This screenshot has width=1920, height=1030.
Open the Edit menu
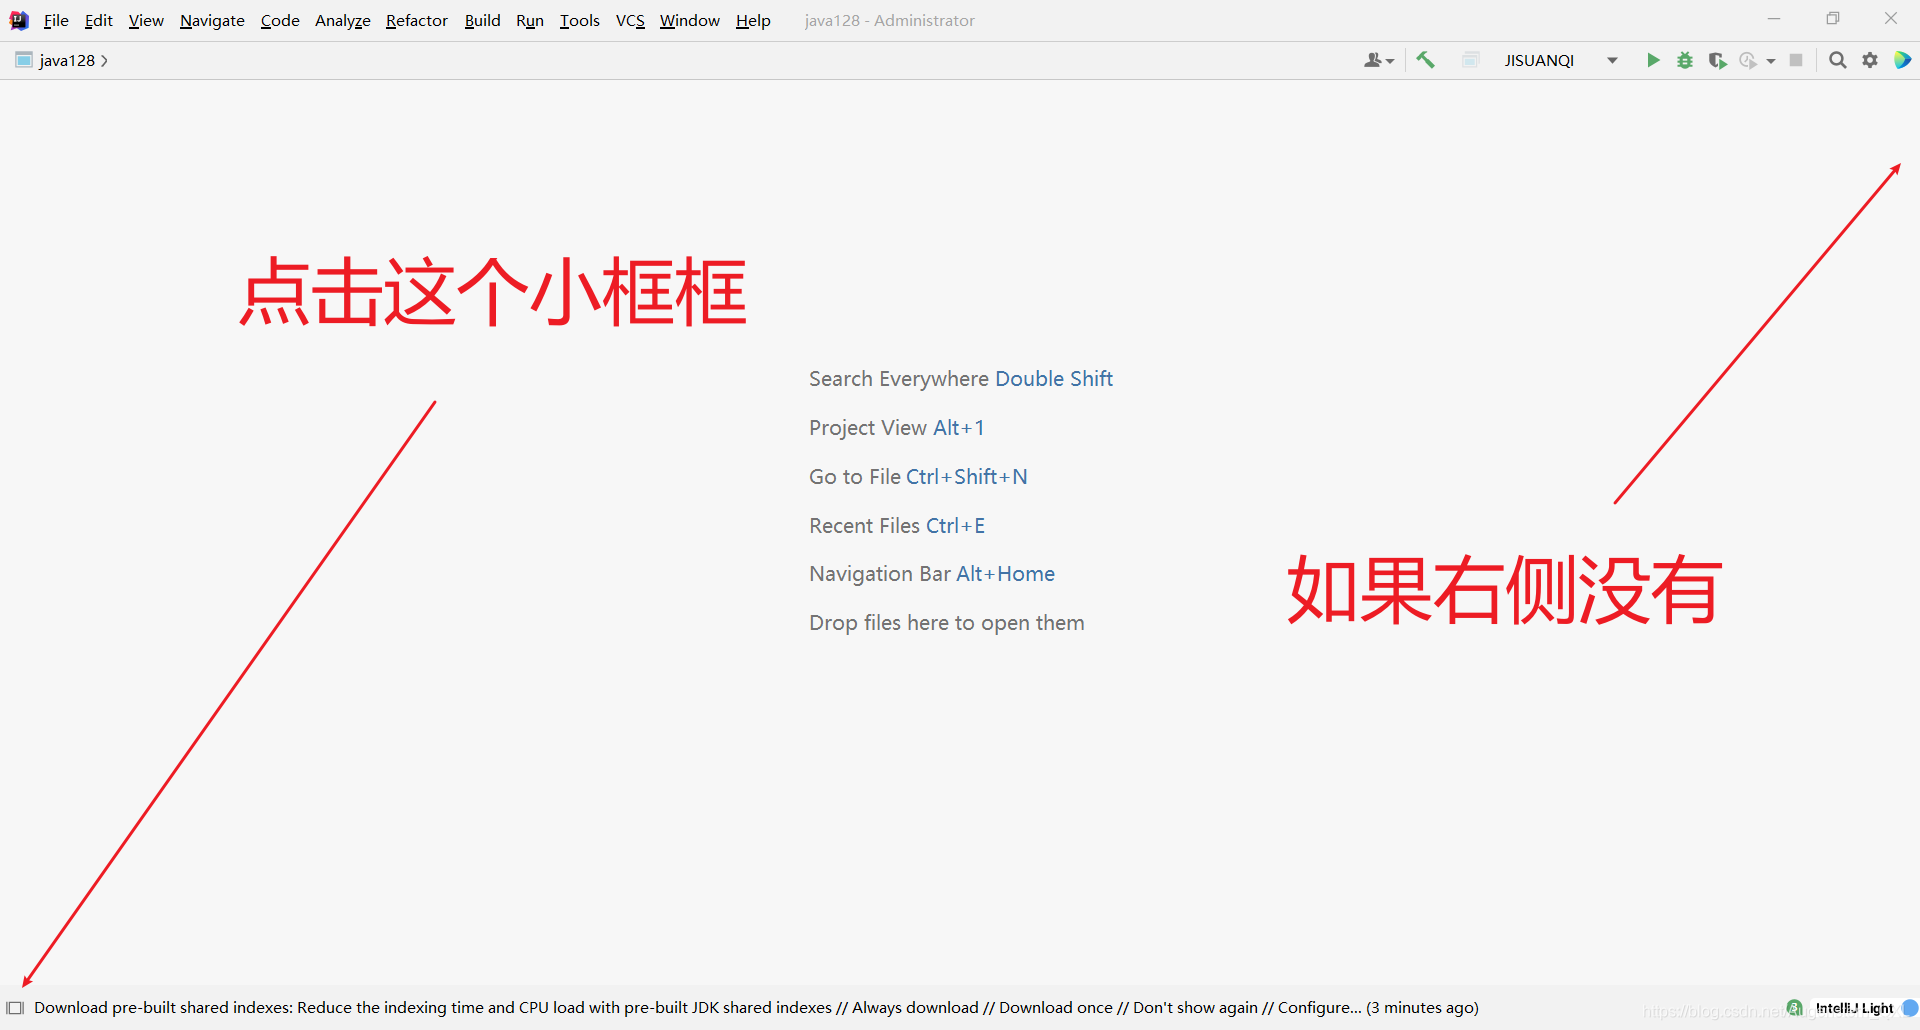click(98, 20)
